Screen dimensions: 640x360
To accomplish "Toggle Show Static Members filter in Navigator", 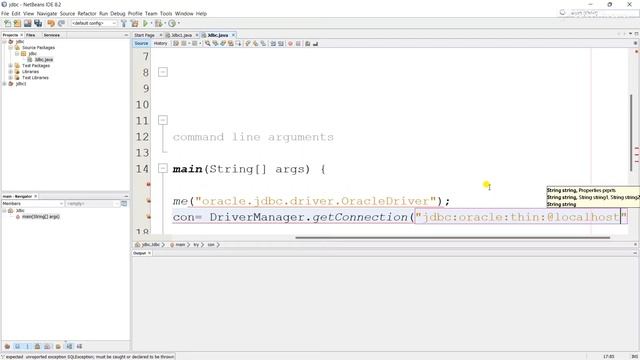I will pyautogui.click(x=27, y=347).
